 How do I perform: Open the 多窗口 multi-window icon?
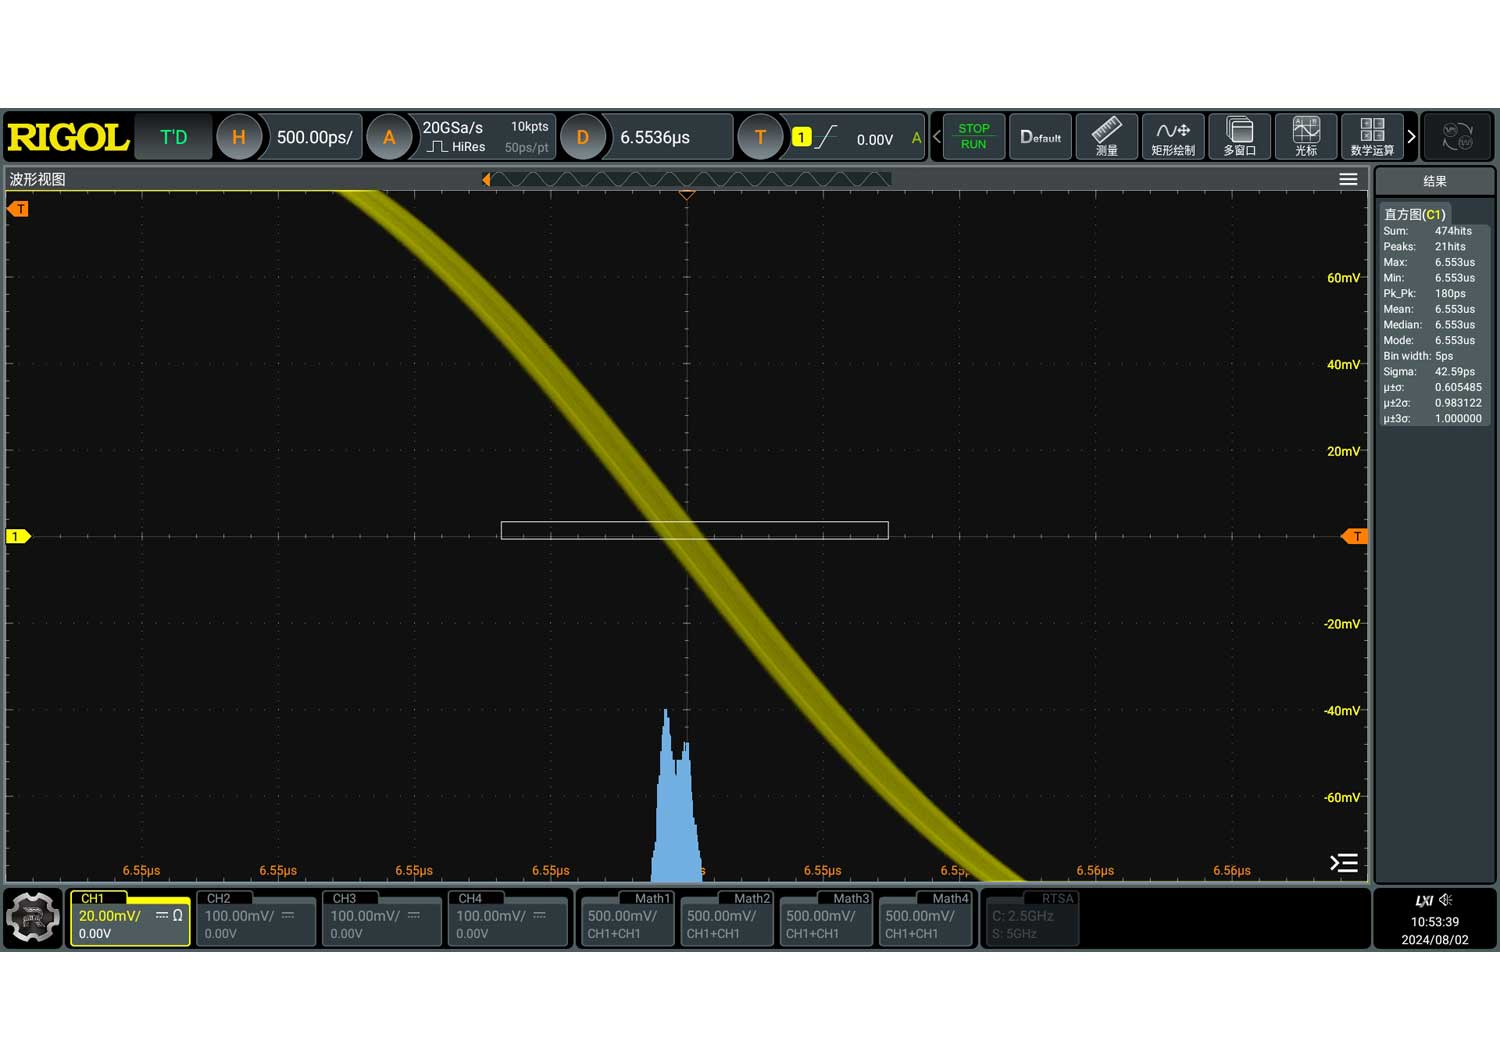click(1239, 137)
